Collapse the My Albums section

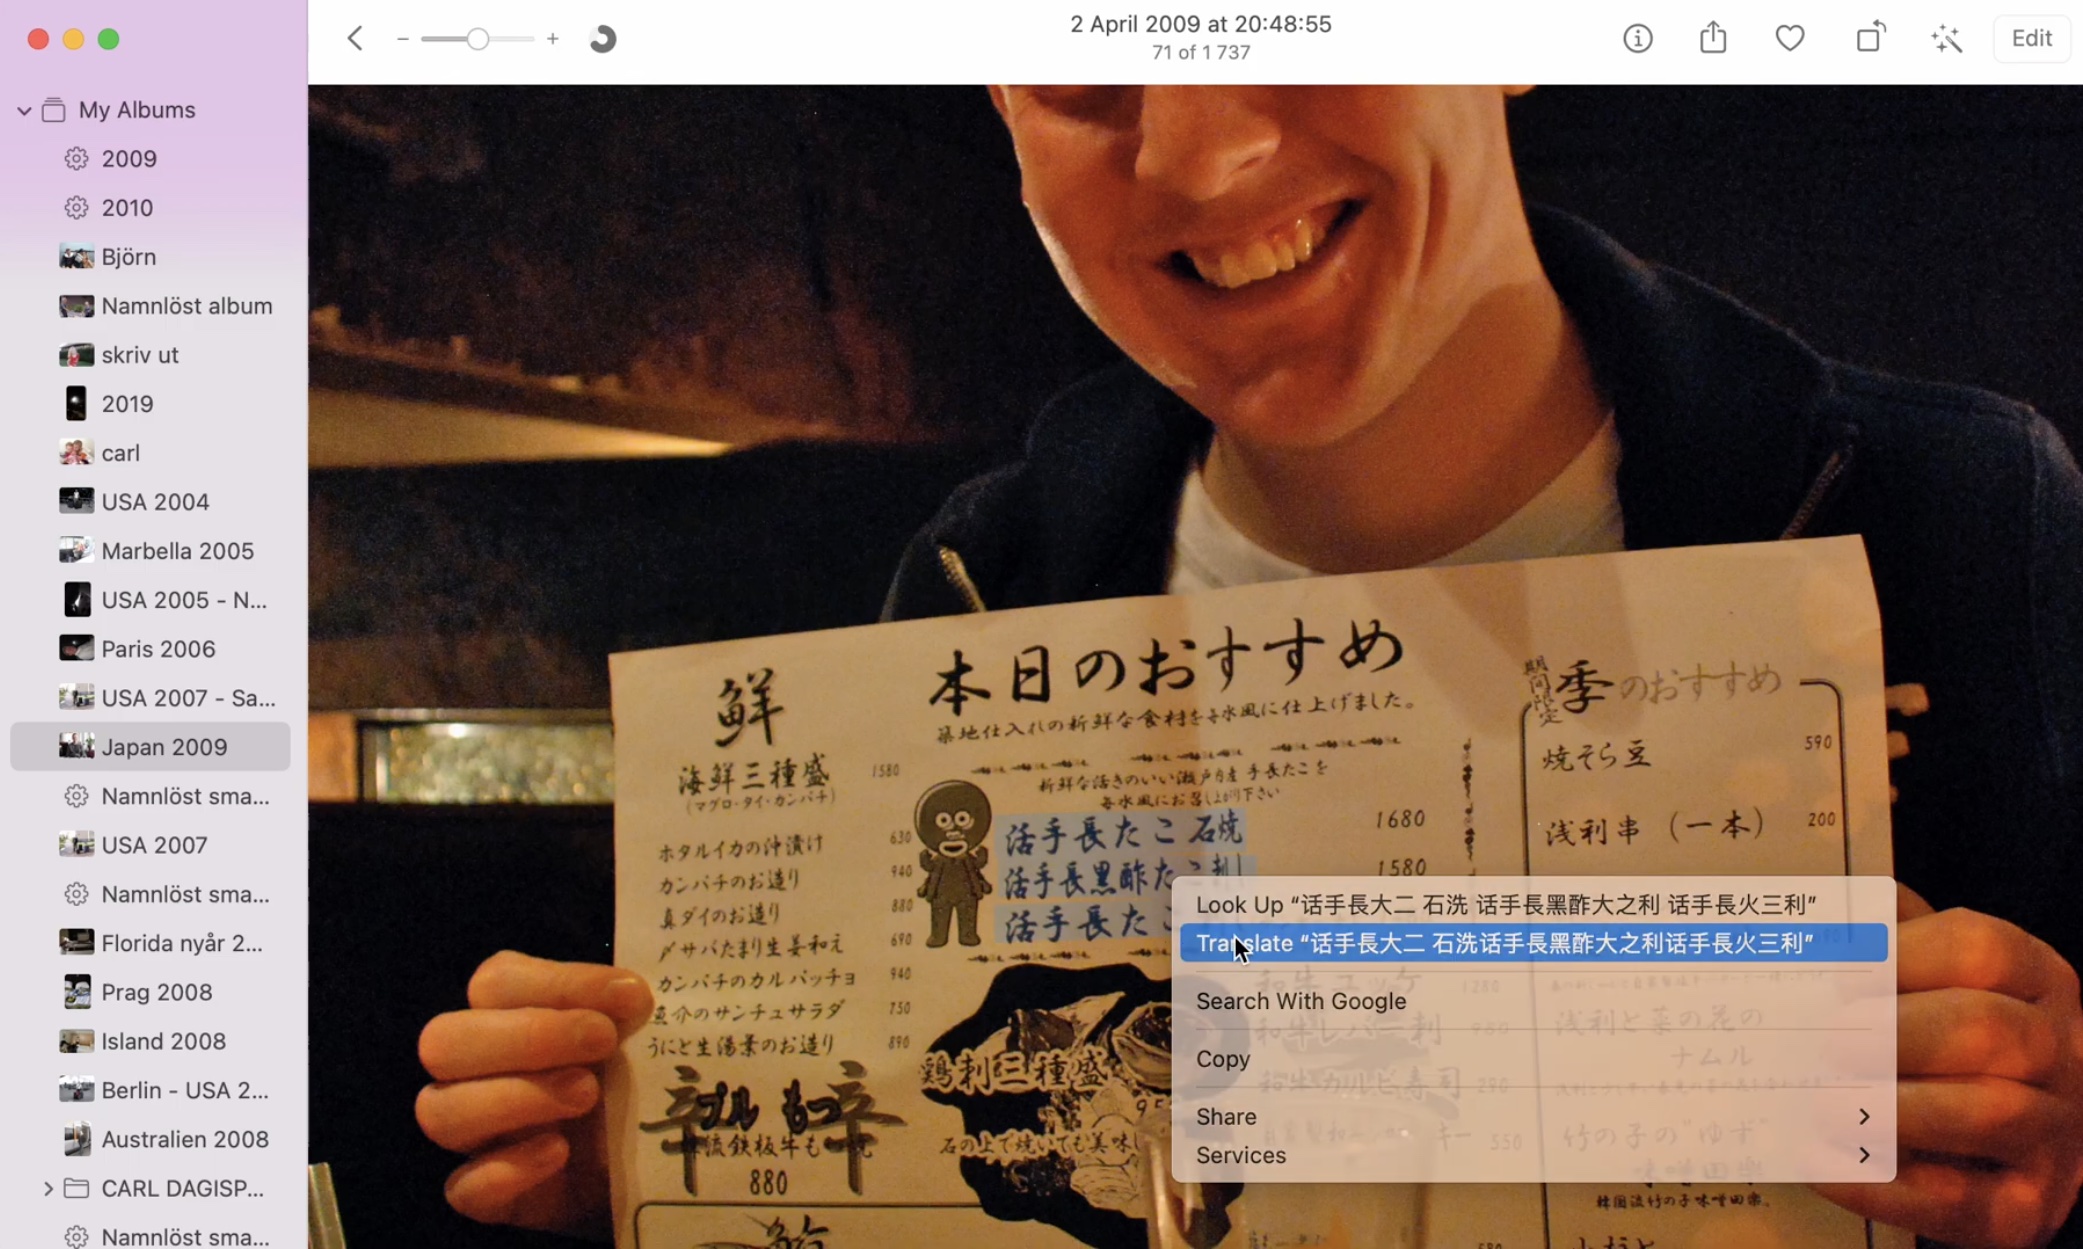click(24, 110)
